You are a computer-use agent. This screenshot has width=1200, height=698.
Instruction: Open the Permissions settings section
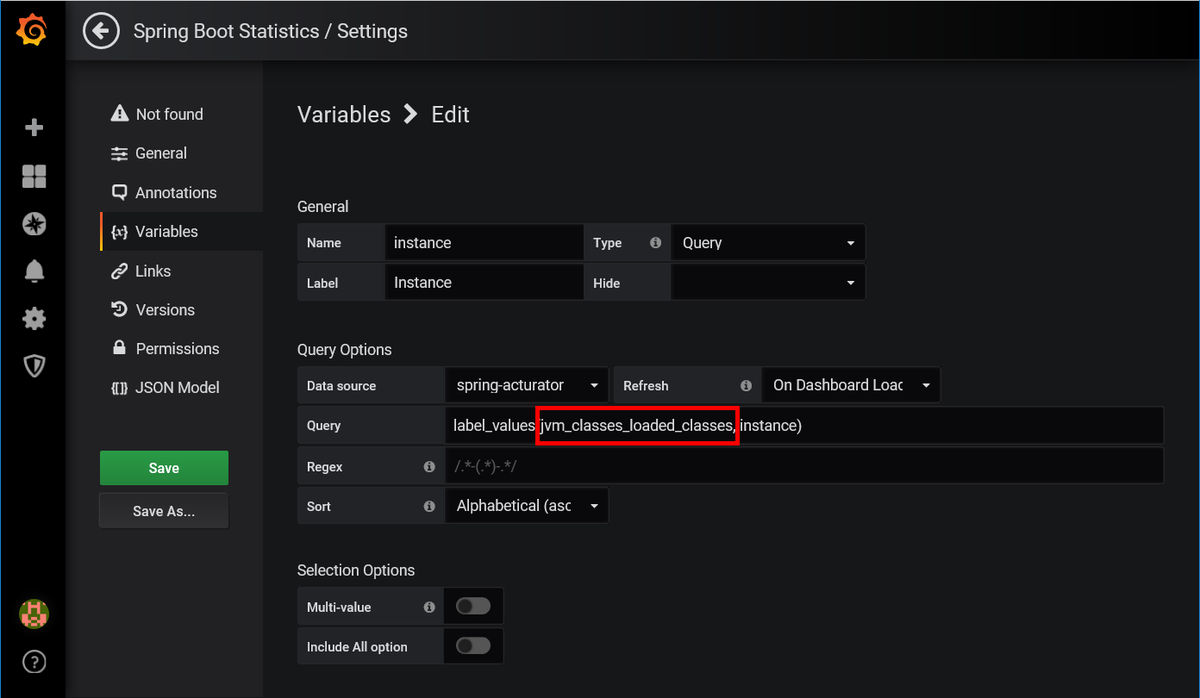tap(164, 348)
